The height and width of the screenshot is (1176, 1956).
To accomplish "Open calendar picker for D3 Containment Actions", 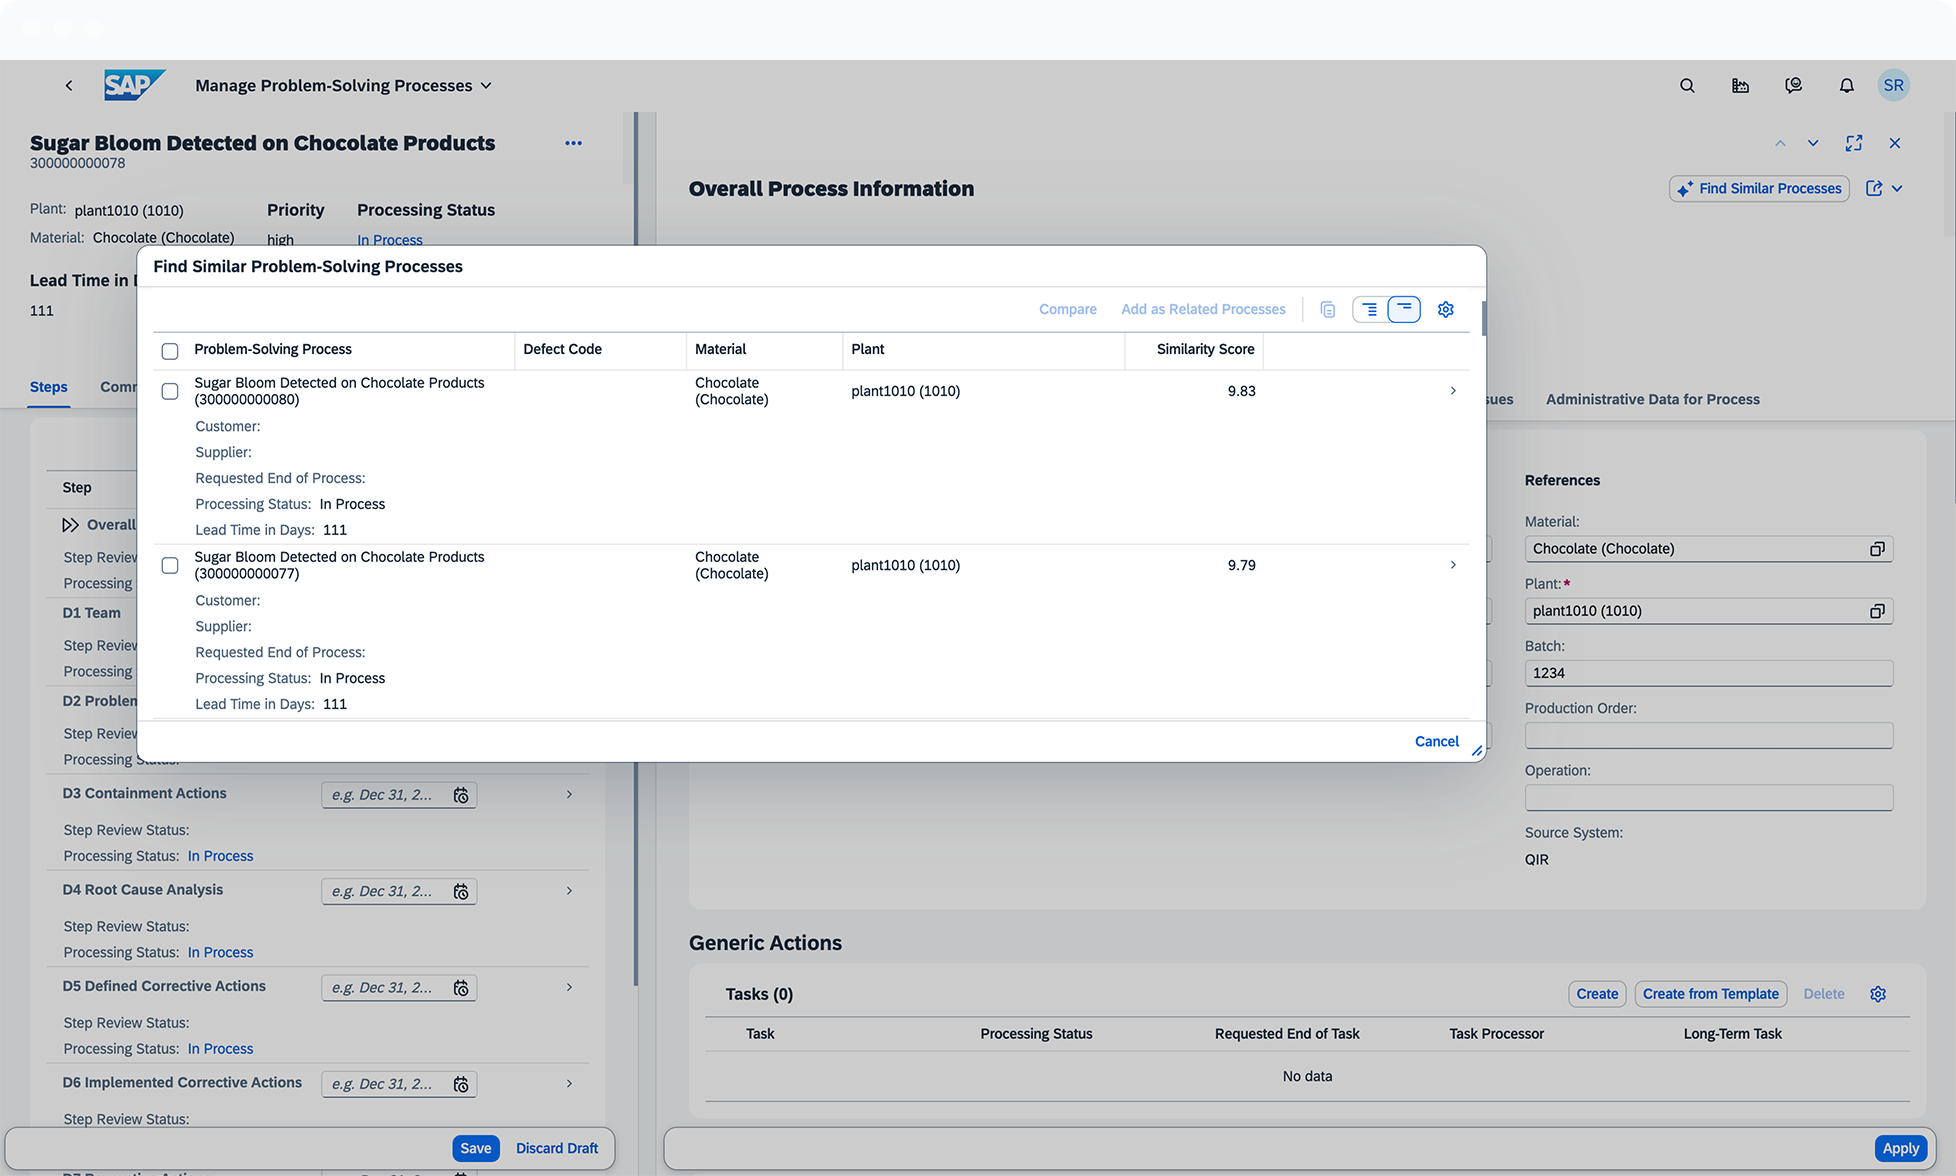I will [x=461, y=795].
